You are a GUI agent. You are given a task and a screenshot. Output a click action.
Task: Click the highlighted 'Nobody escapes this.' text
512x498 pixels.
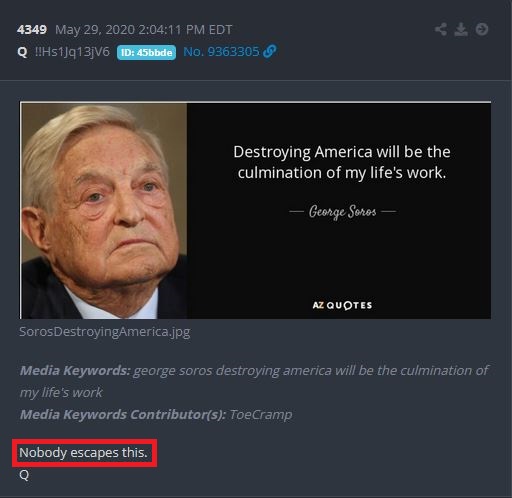83,453
